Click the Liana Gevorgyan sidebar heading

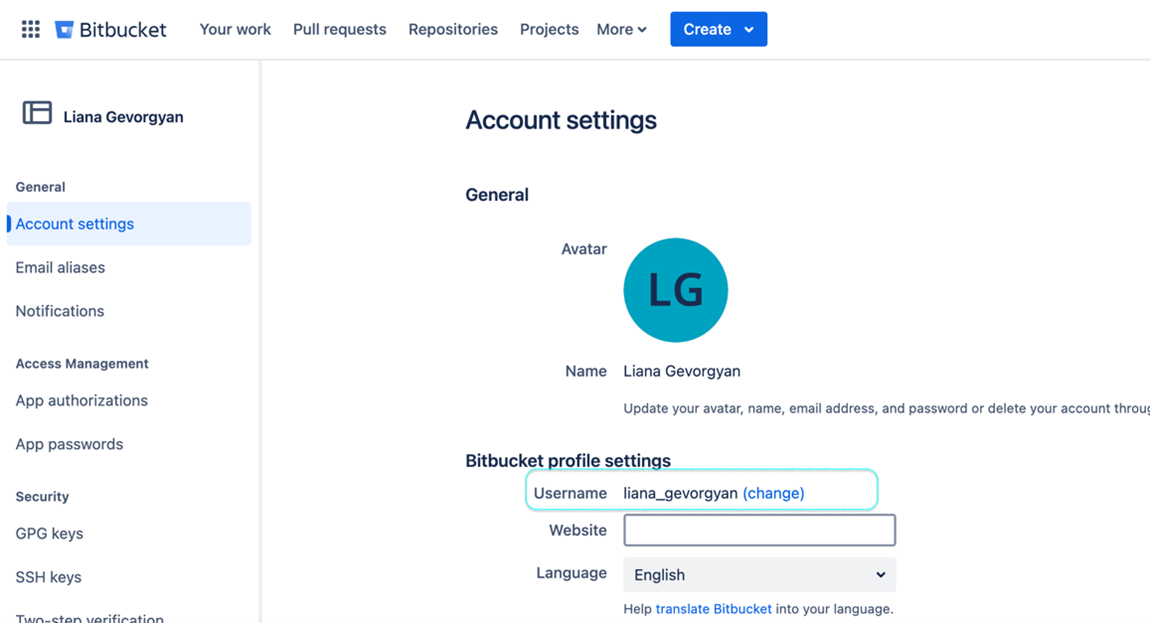(123, 117)
